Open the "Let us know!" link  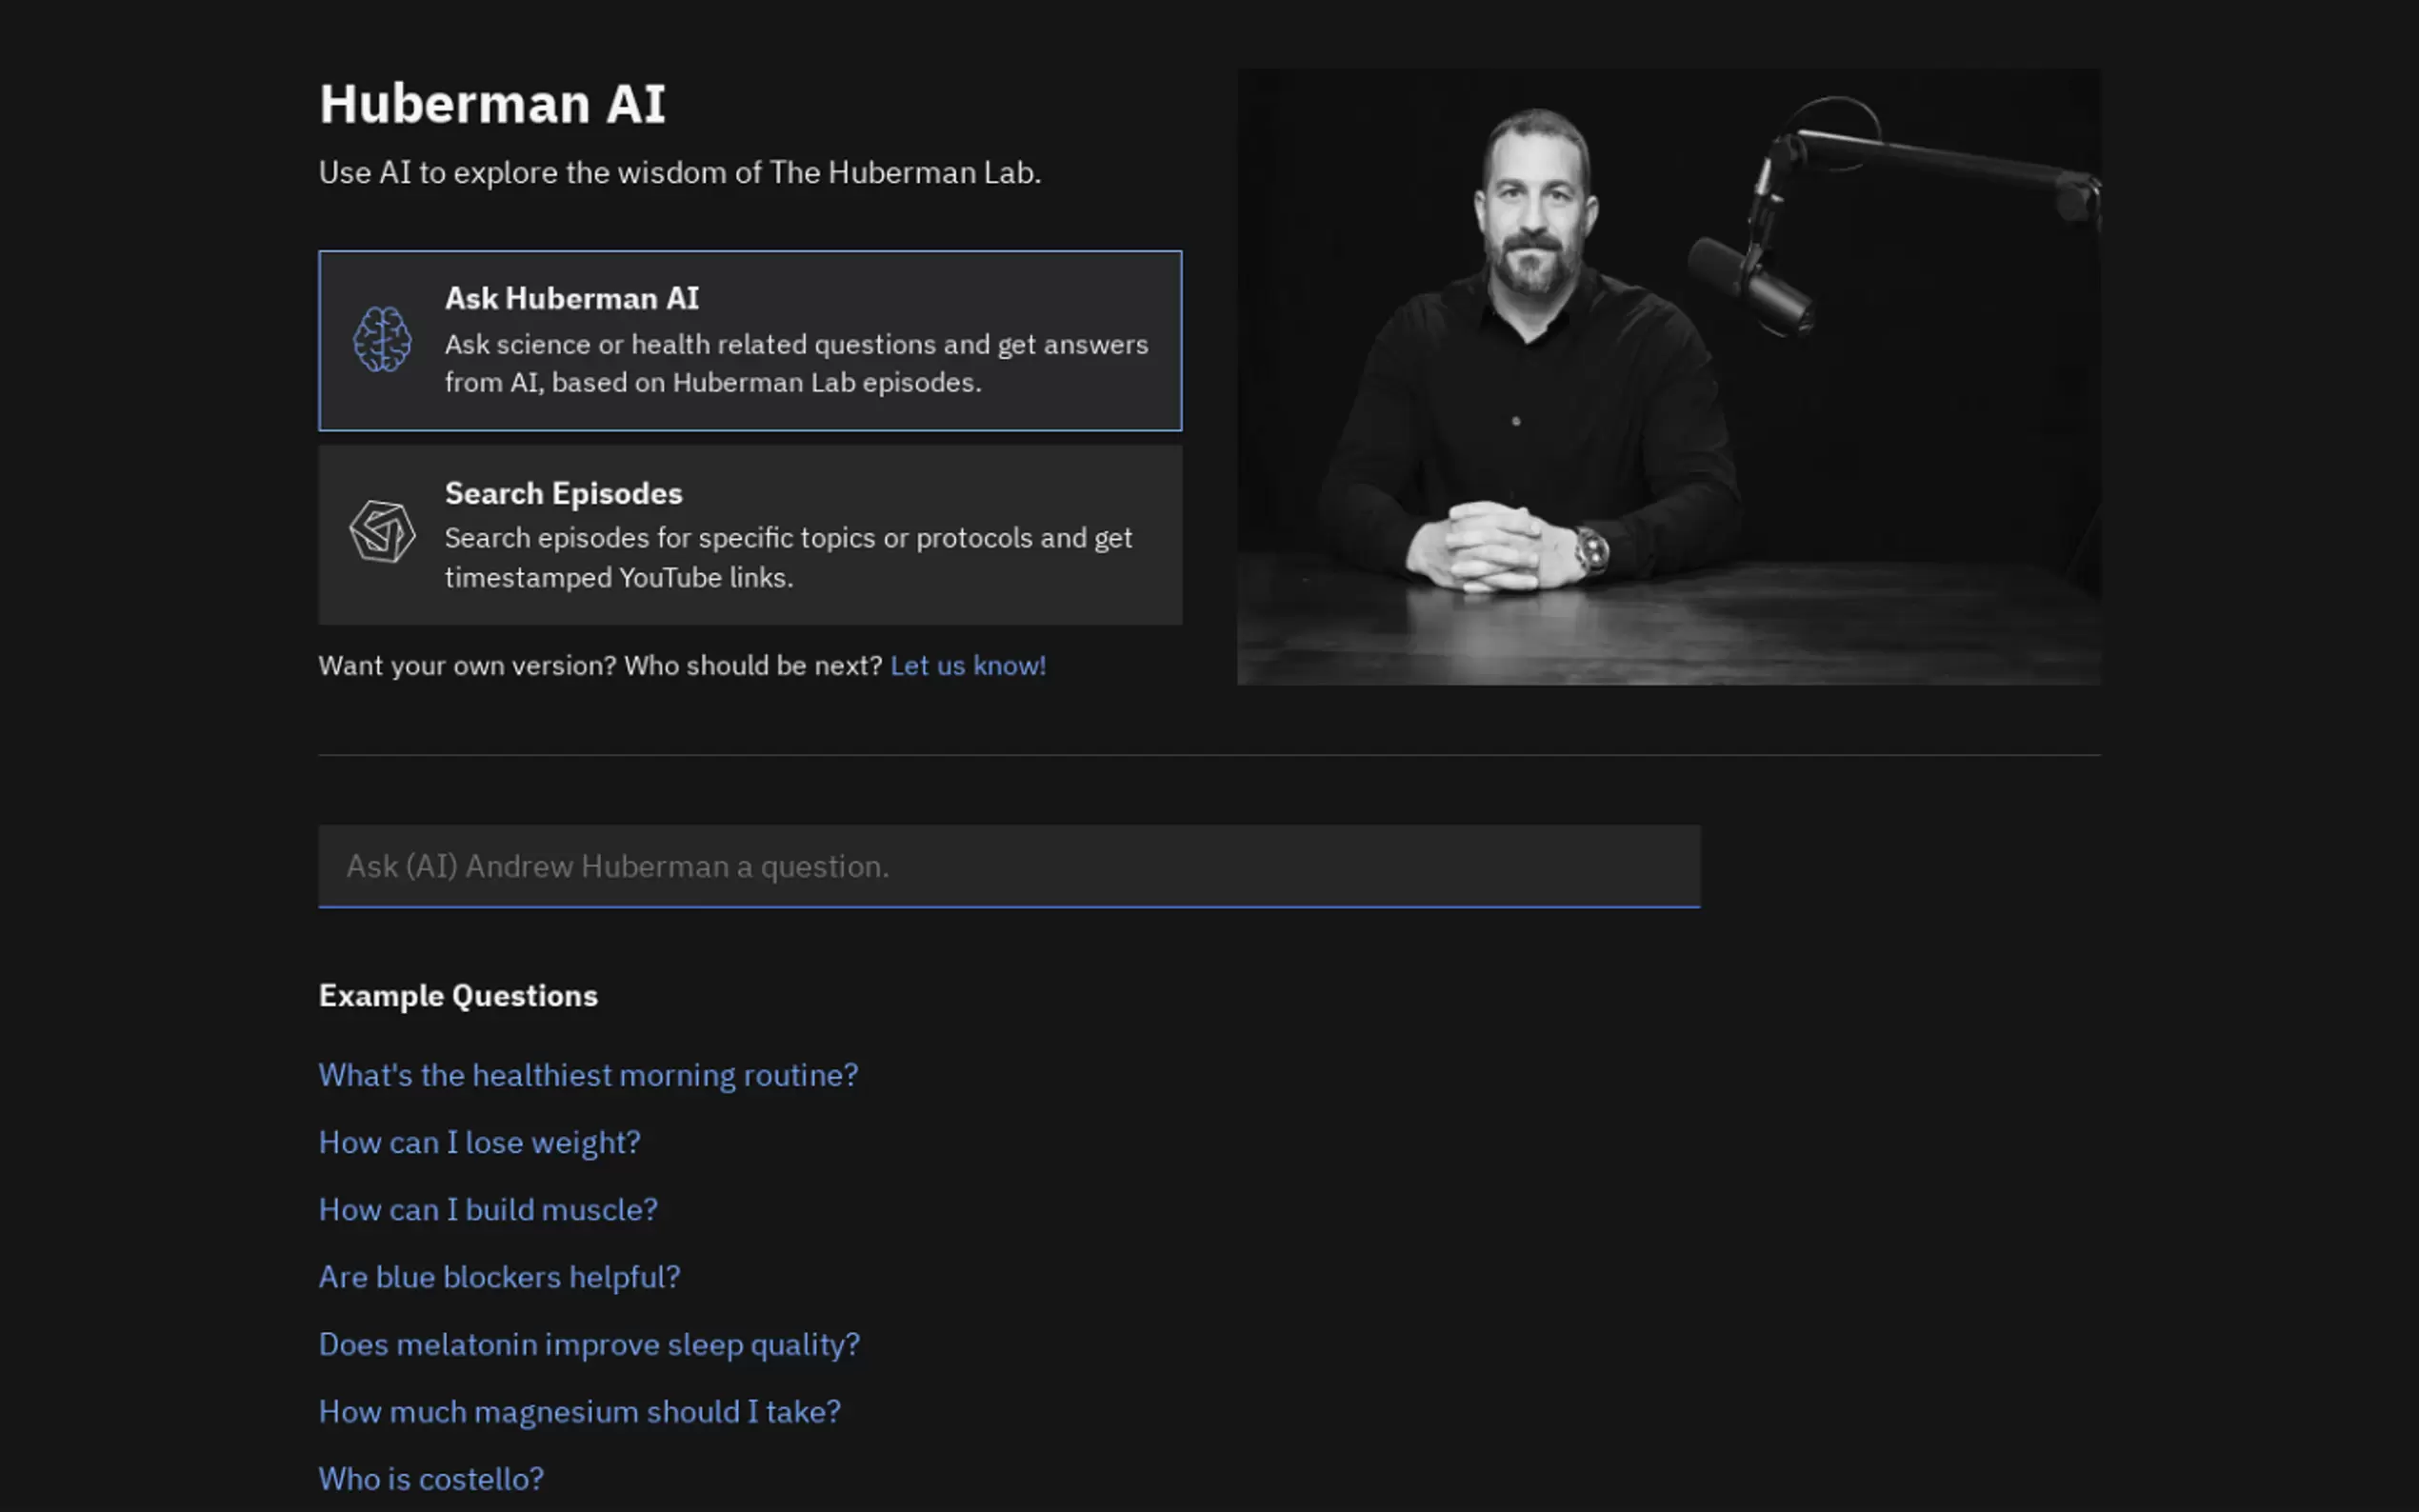[967, 666]
